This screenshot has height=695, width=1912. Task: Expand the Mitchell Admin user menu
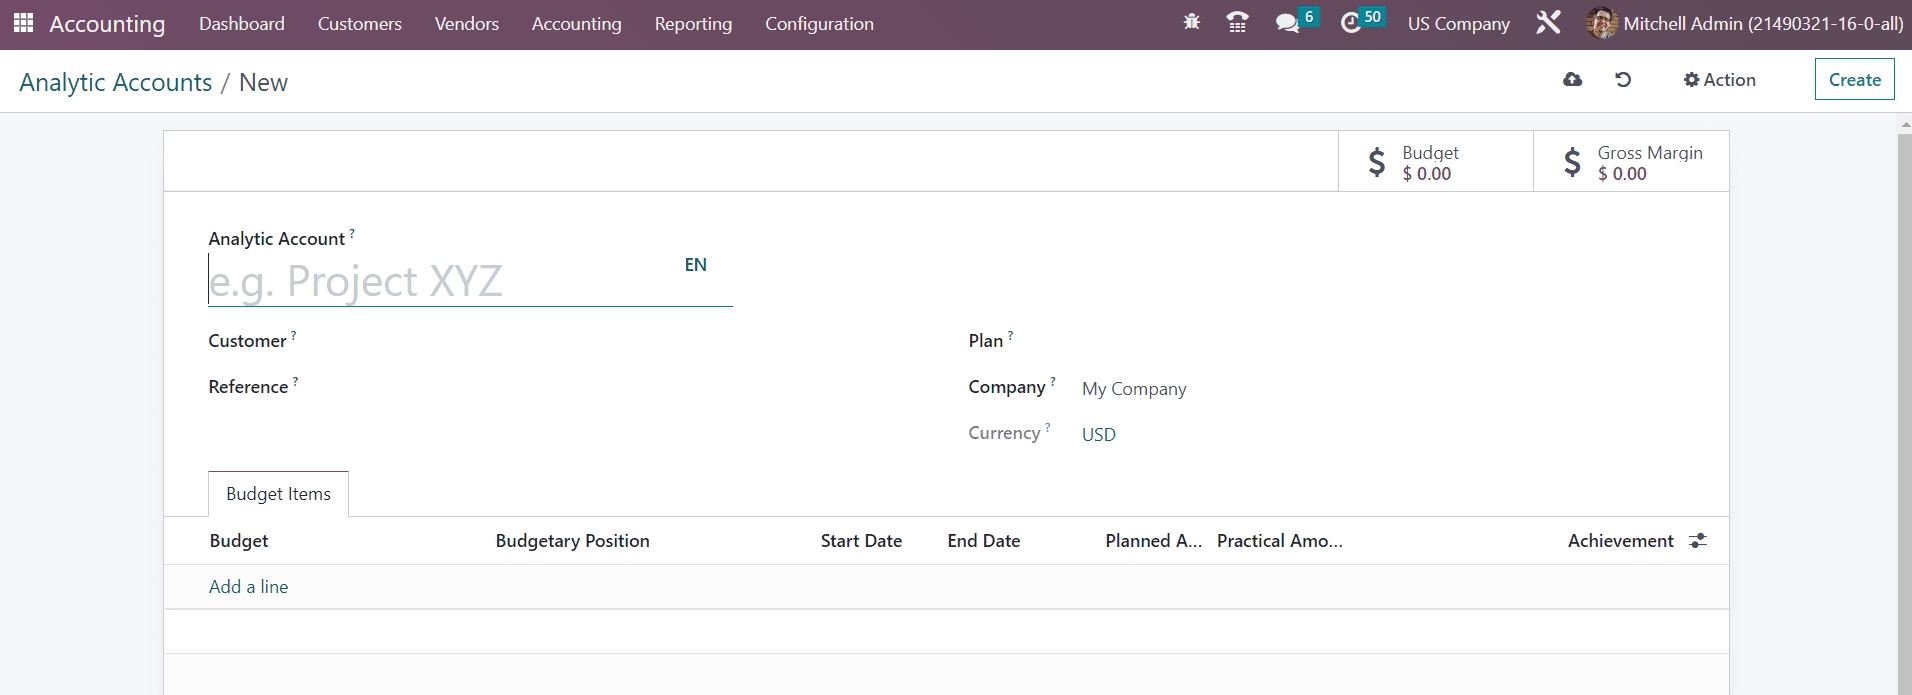[1745, 24]
